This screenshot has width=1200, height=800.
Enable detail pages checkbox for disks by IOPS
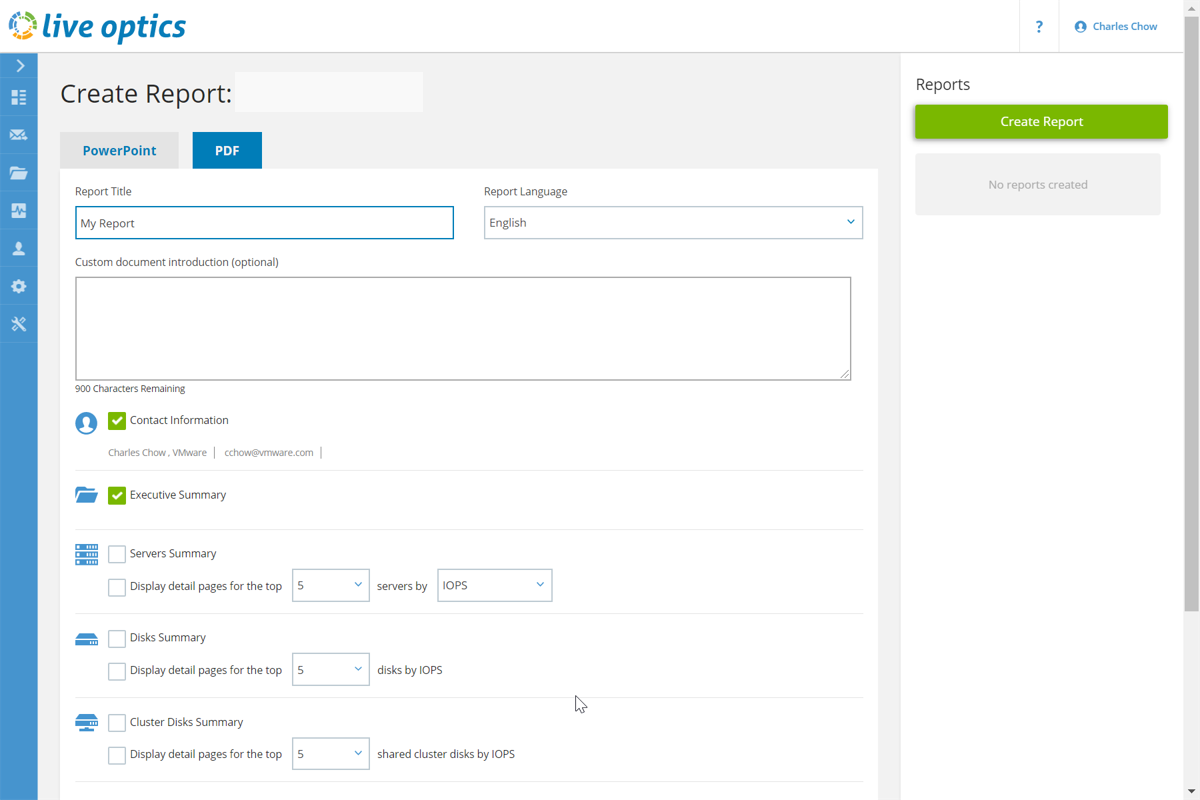point(117,671)
